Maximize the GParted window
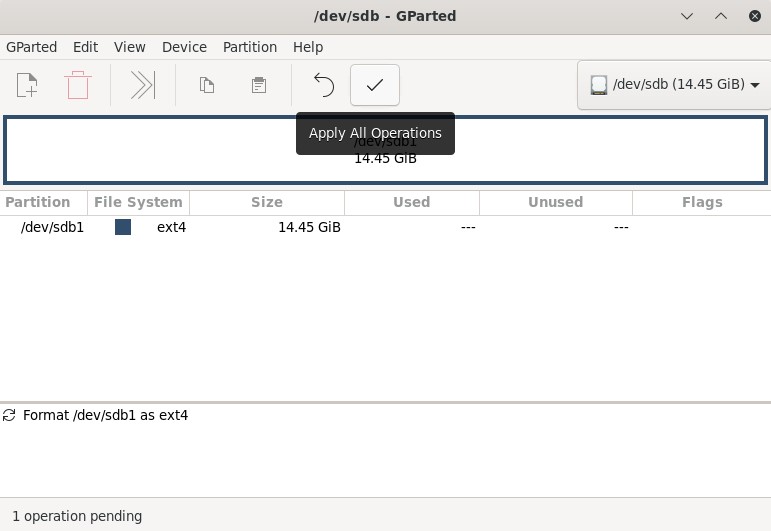The image size is (771, 531). [721, 16]
